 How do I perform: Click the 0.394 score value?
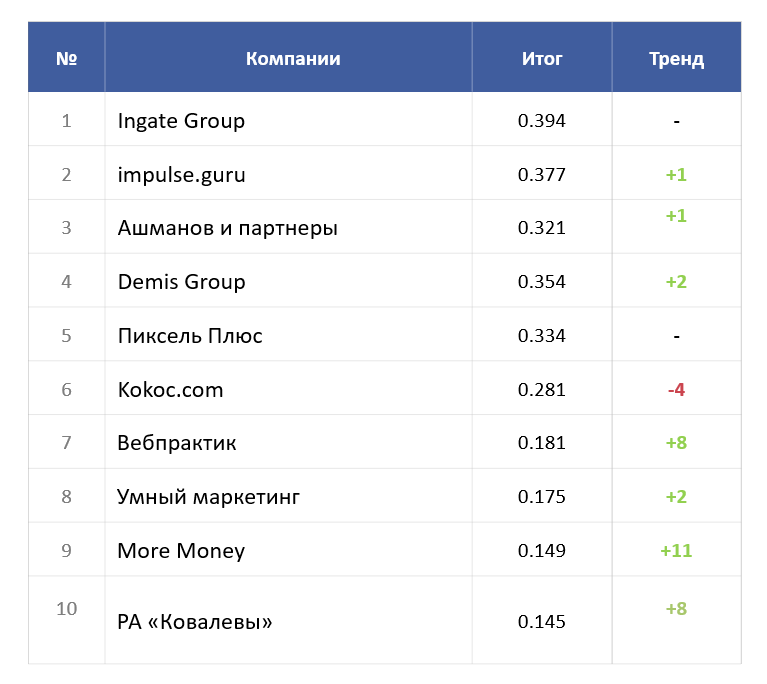coord(542,121)
